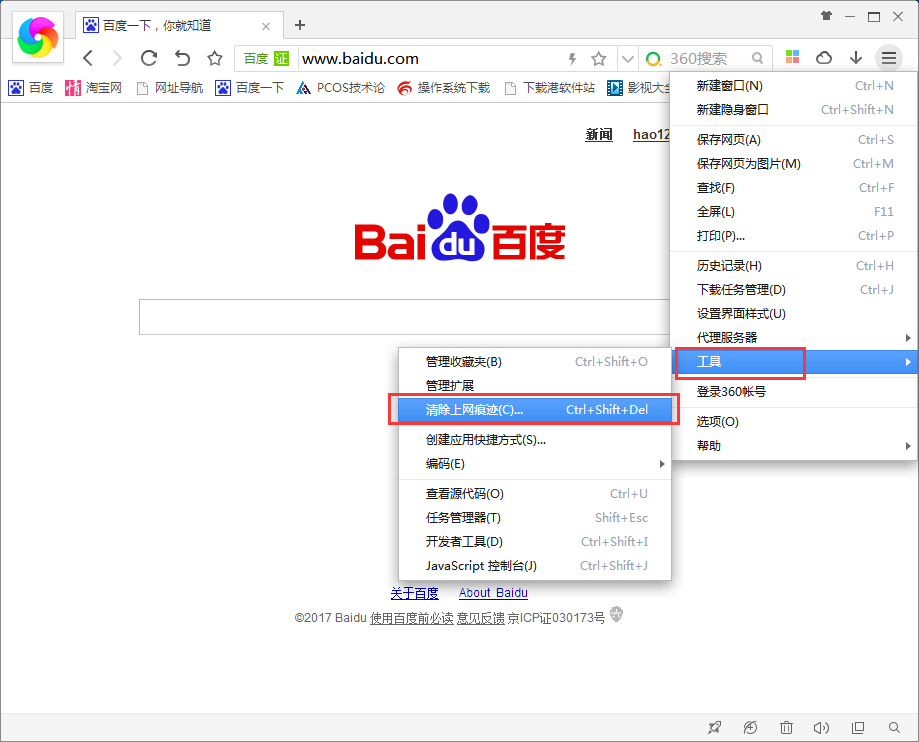The width and height of the screenshot is (919, 742).
Task: Click the favorites star beside undo icon
Action: [215, 58]
